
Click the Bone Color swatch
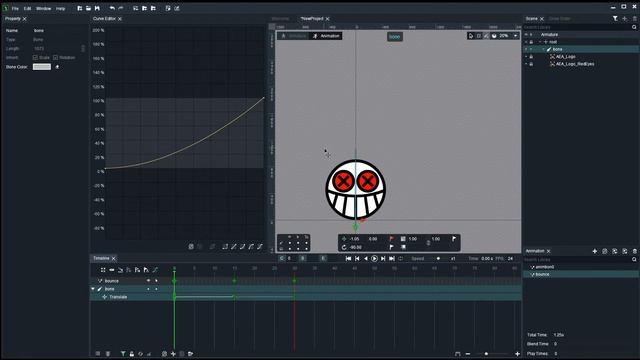[42, 67]
